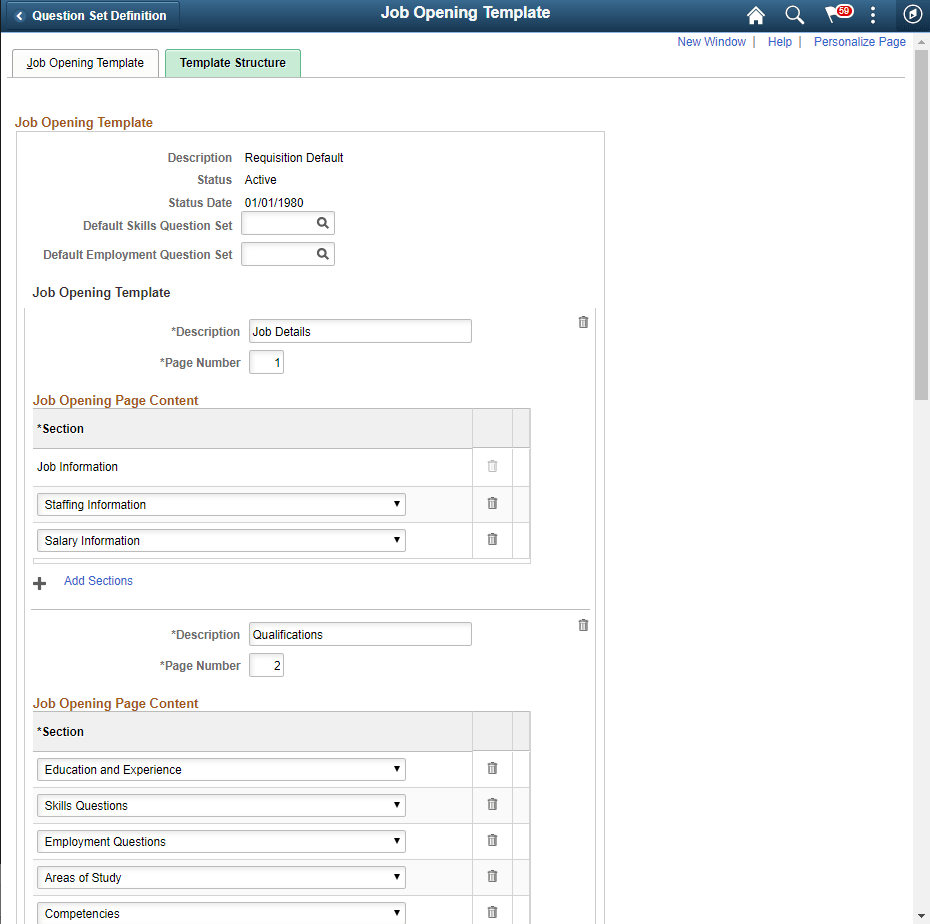Viewport: 930px width, 924px height.
Task: Click inside the Job Details Description field
Action: (360, 331)
